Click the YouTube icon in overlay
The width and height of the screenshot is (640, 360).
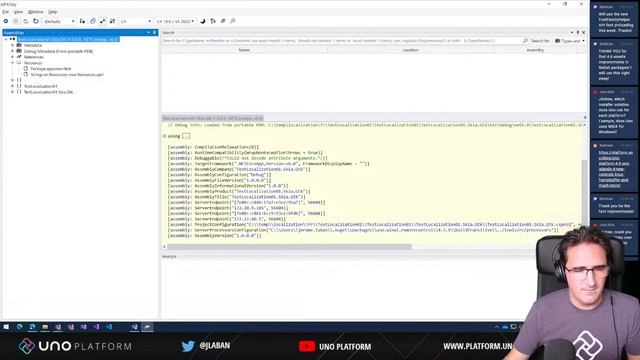pyautogui.click(x=307, y=347)
